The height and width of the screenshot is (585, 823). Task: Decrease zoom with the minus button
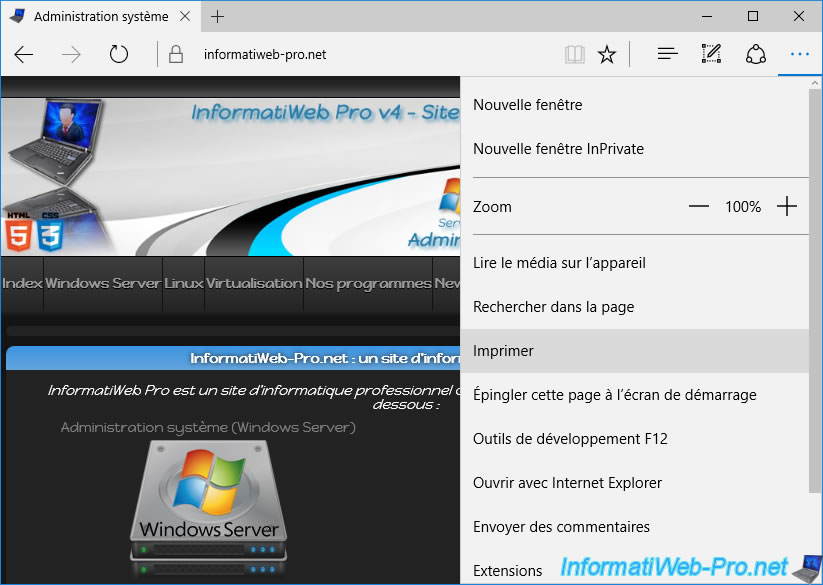click(699, 207)
